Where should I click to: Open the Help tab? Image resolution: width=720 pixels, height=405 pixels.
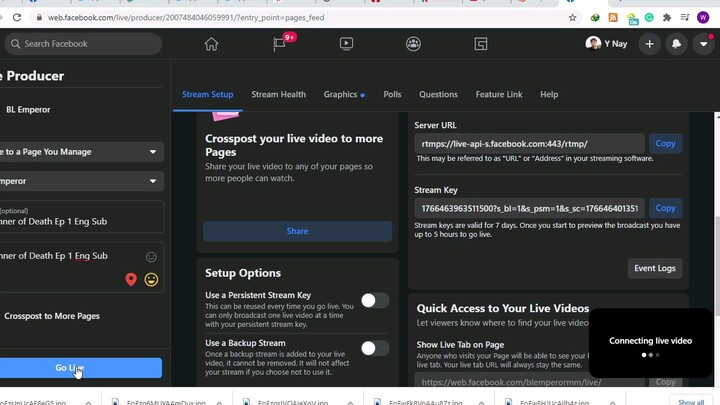pos(549,95)
